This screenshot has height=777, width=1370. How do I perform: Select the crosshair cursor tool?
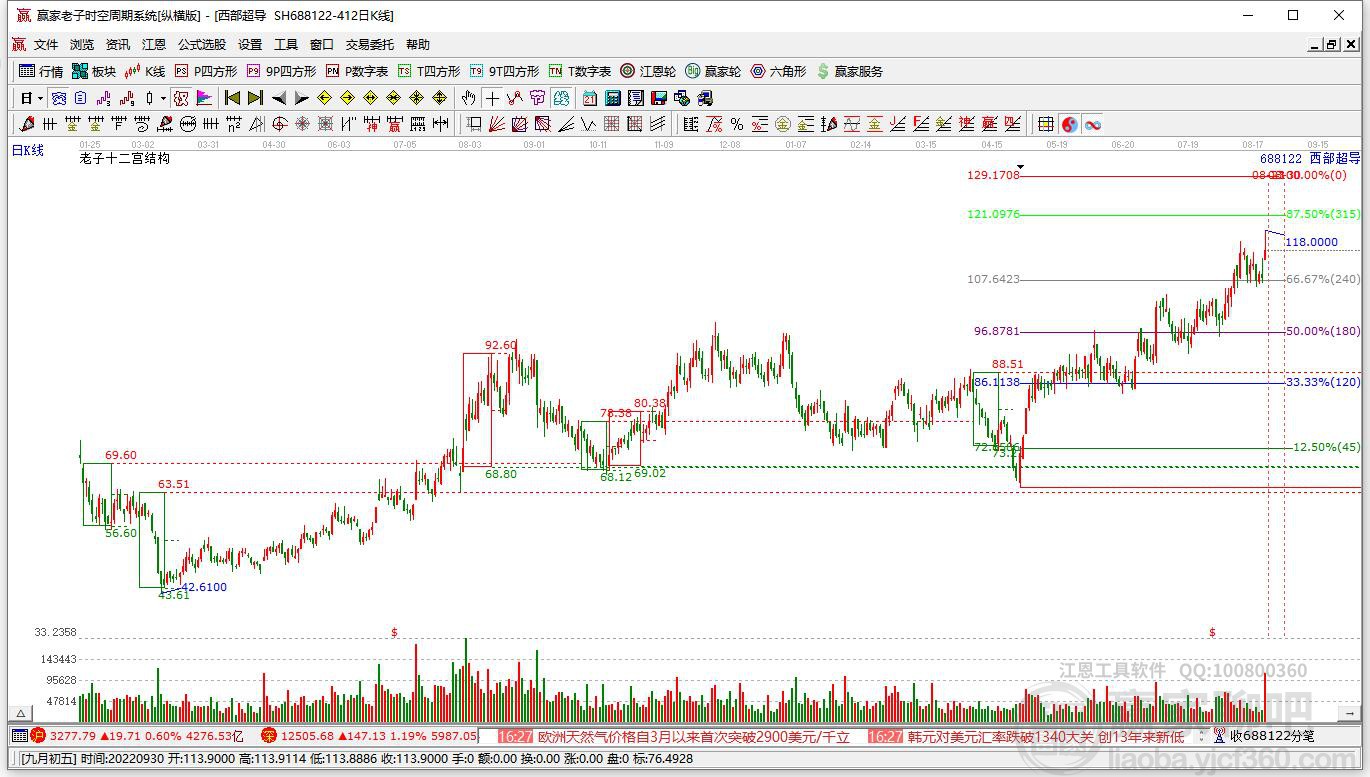pyautogui.click(x=492, y=98)
